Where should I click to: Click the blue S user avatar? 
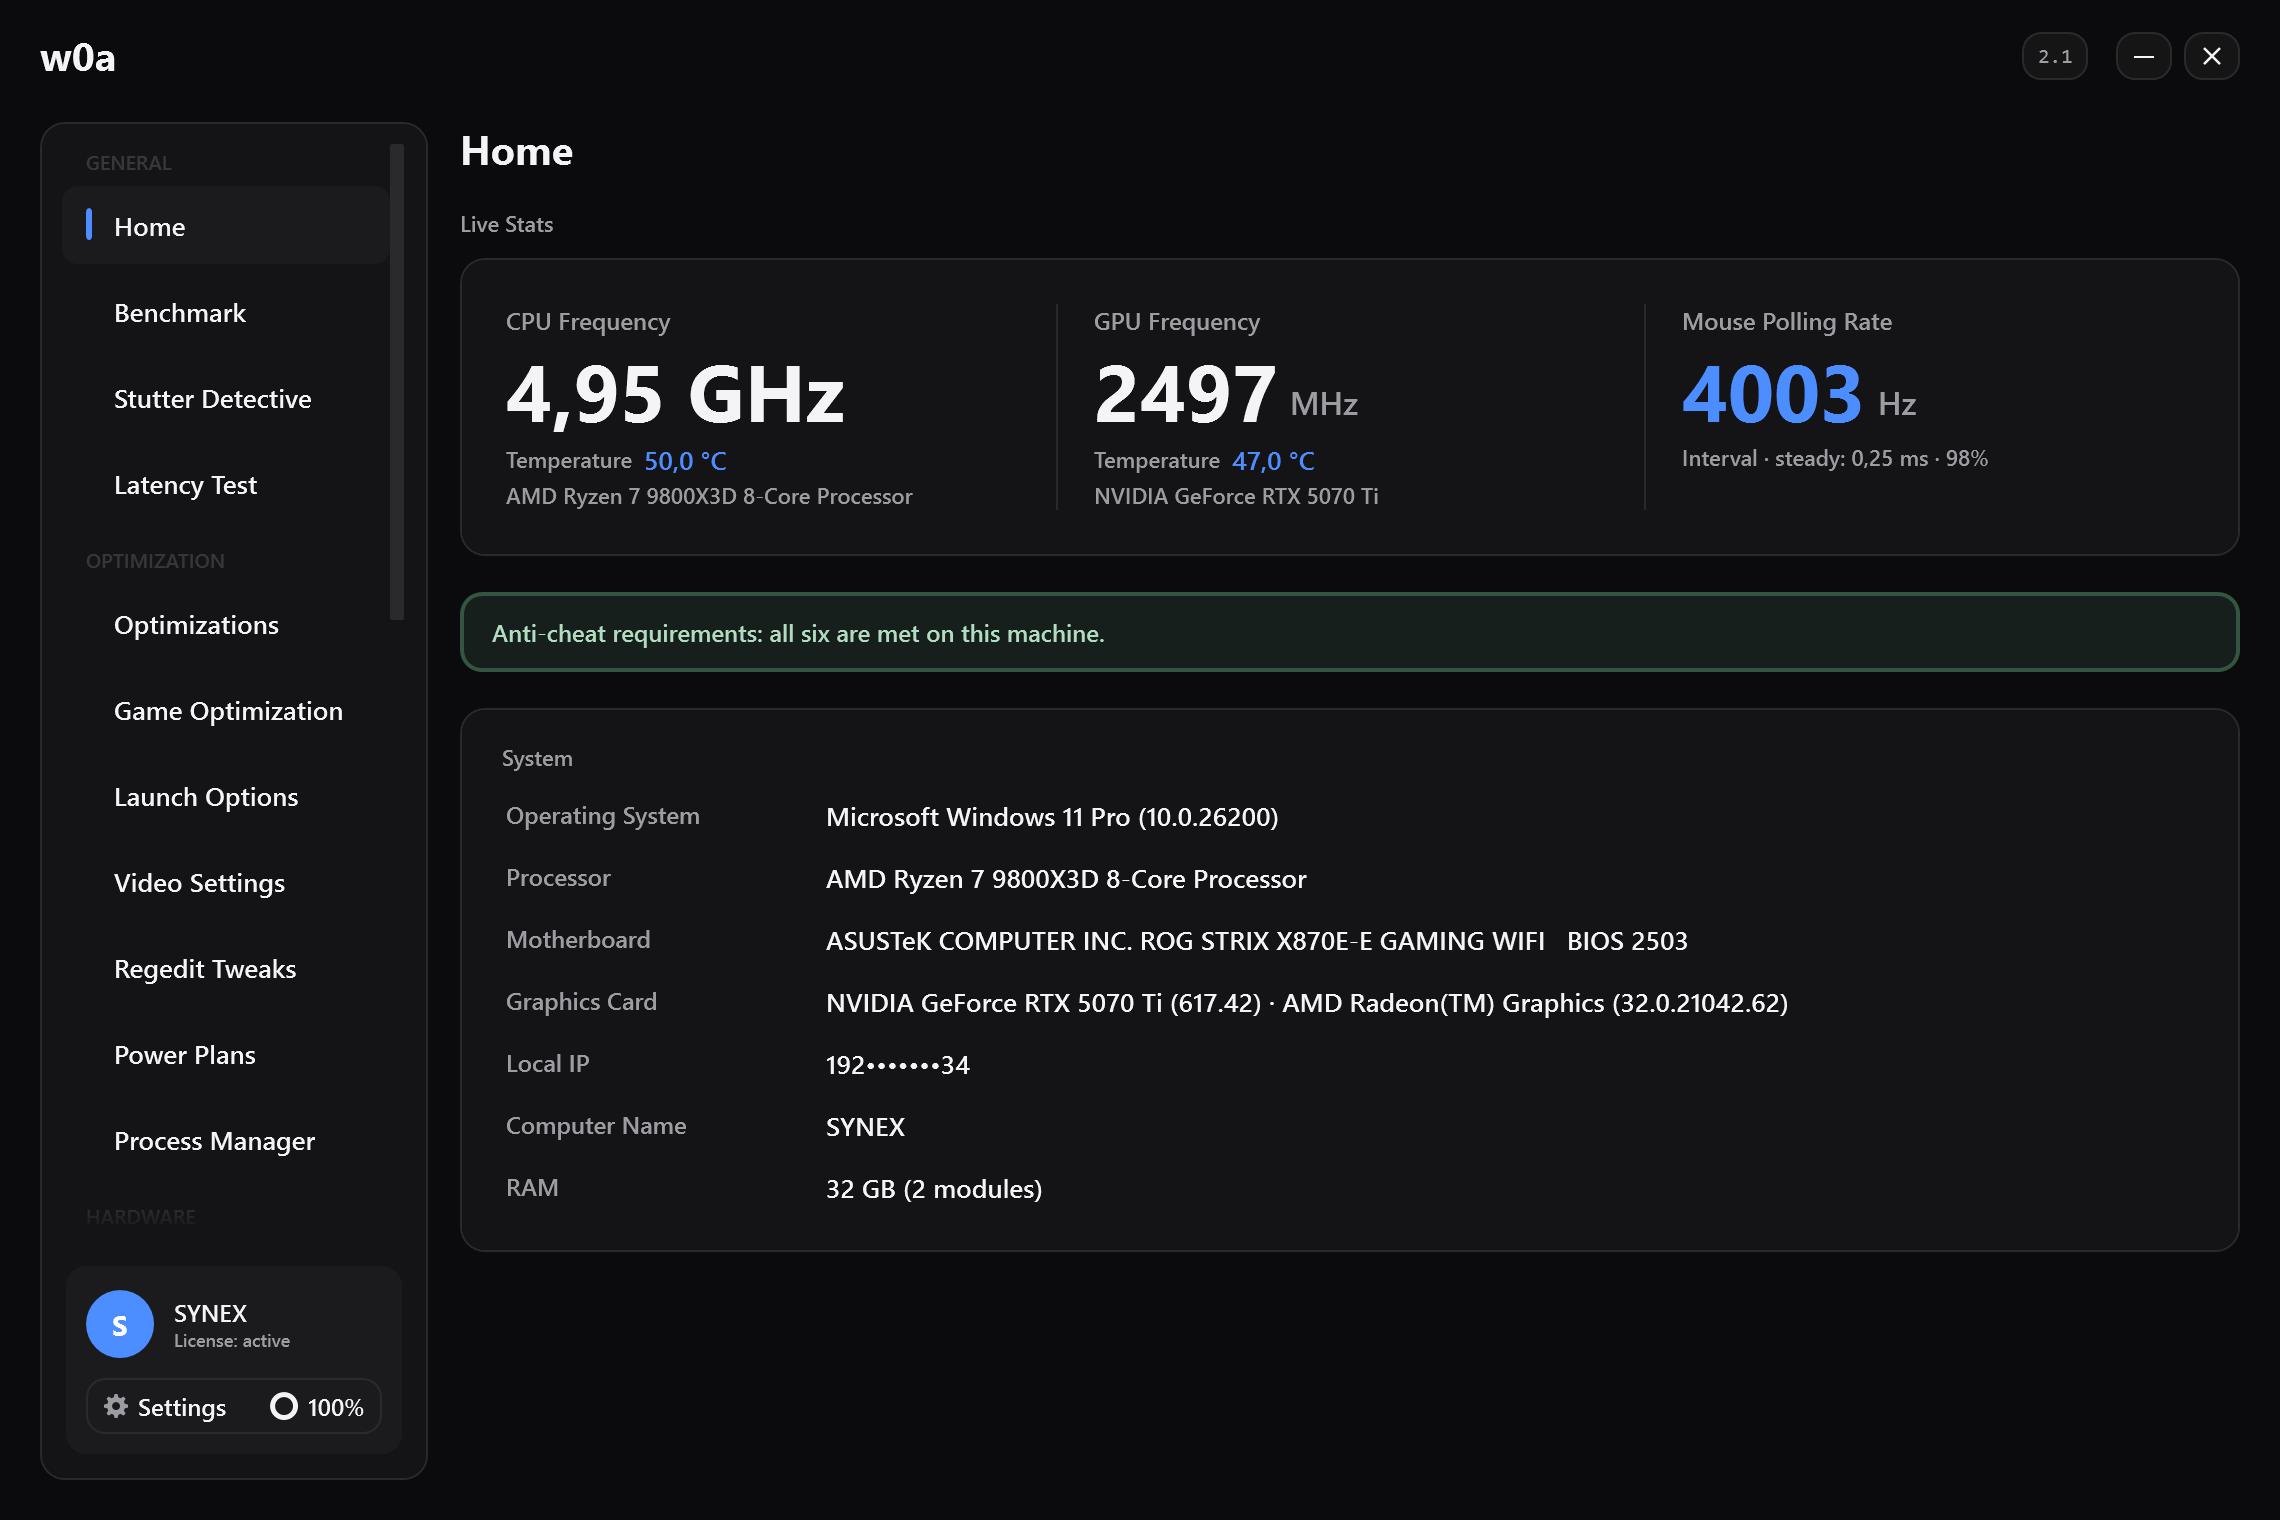point(120,1324)
